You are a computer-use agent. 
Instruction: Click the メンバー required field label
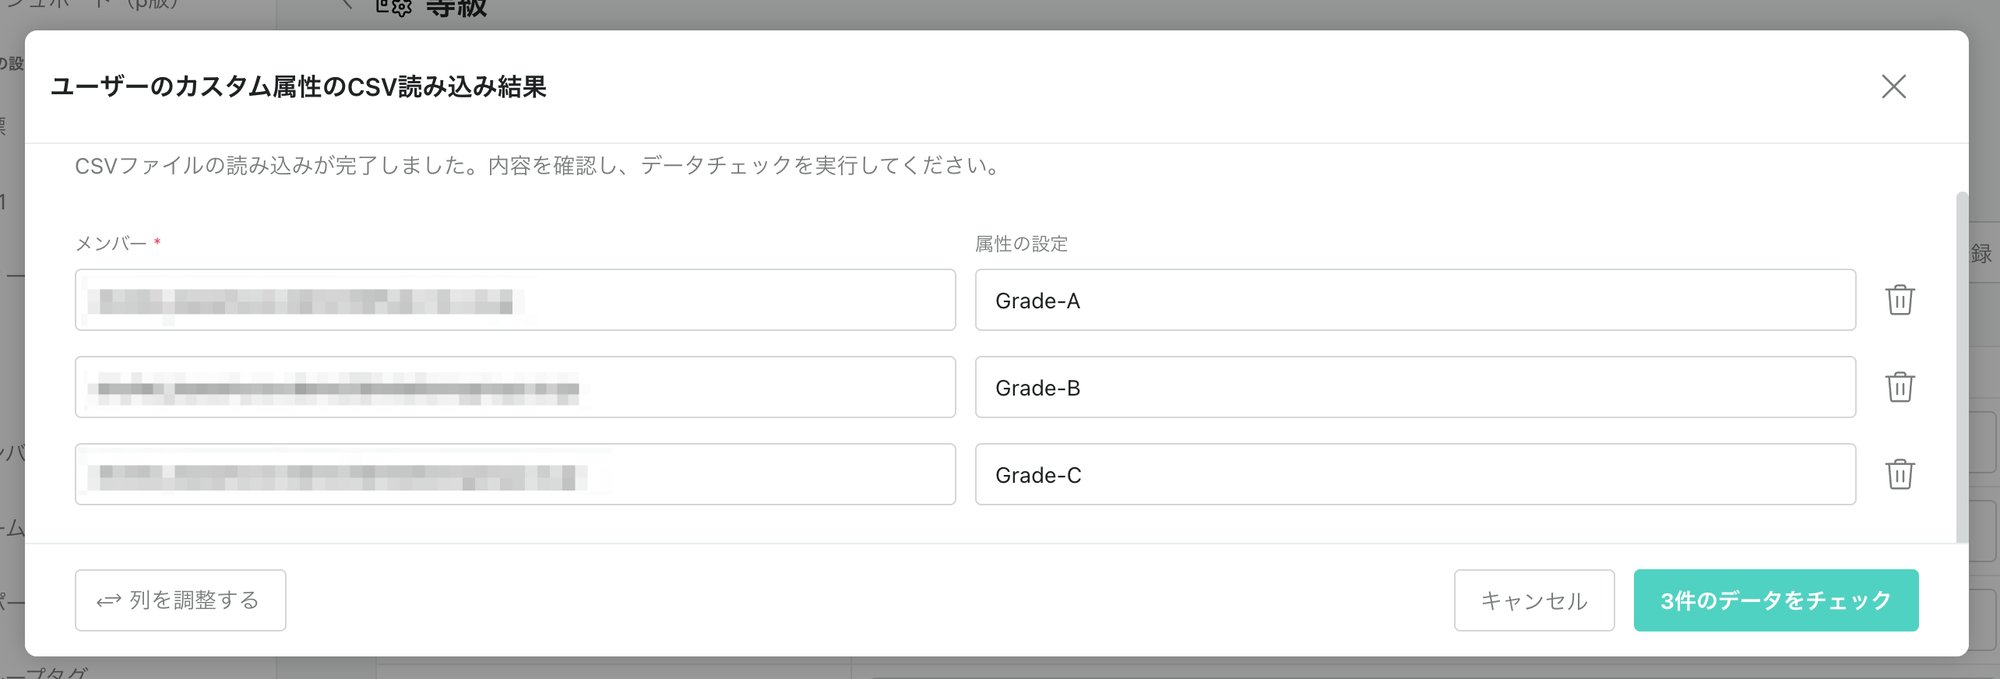click(x=111, y=244)
